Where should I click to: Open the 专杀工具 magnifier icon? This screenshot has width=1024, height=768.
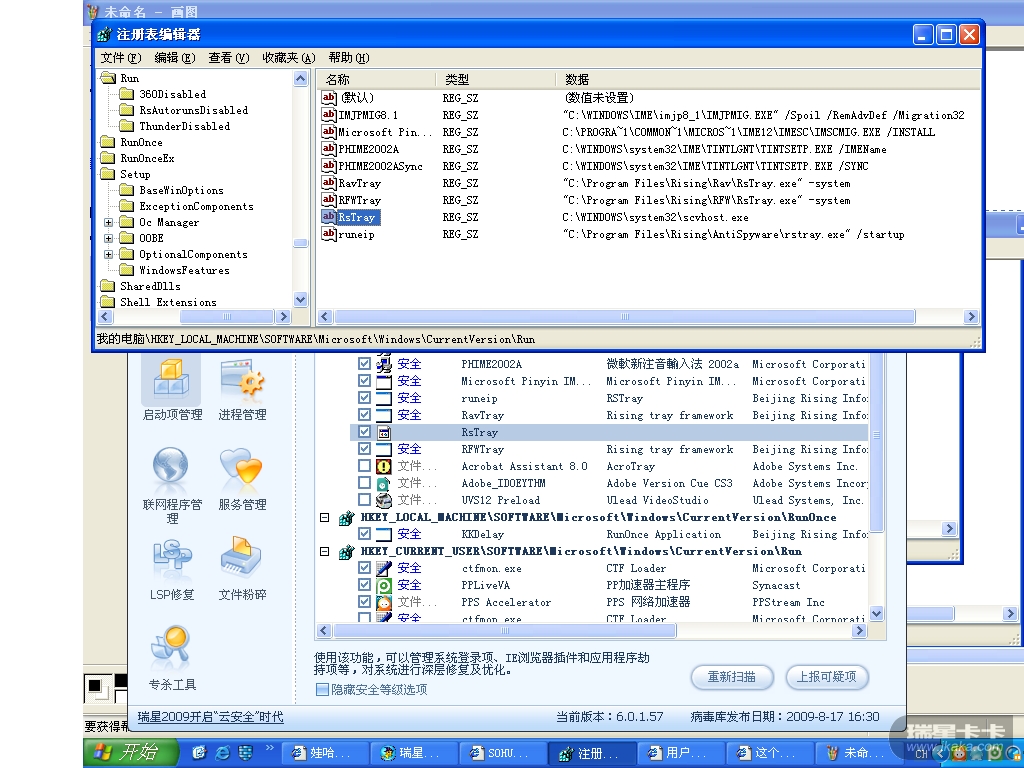point(171,647)
